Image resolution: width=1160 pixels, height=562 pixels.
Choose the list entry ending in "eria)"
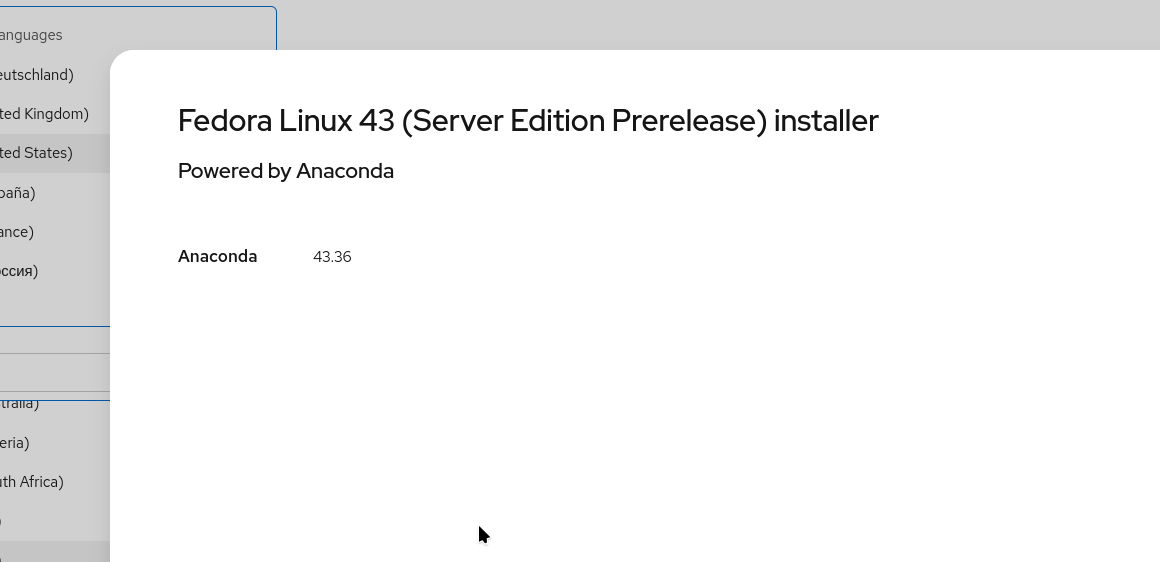(16, 443)
